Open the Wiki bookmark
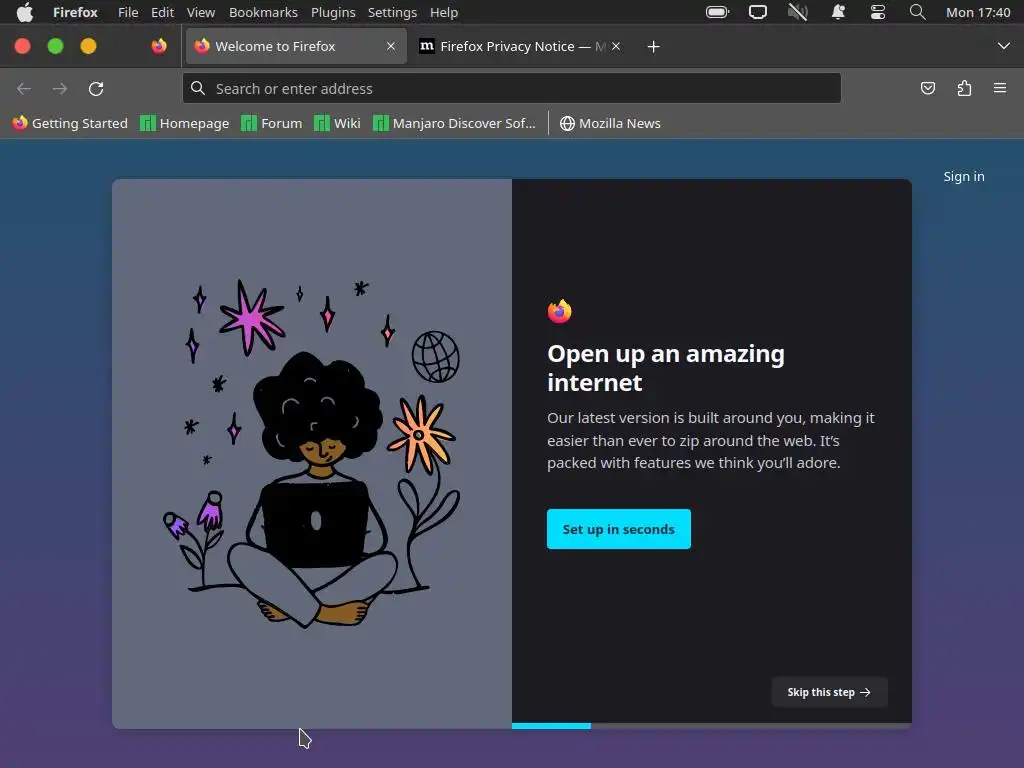1024x768 pixels. click(337, 123)
